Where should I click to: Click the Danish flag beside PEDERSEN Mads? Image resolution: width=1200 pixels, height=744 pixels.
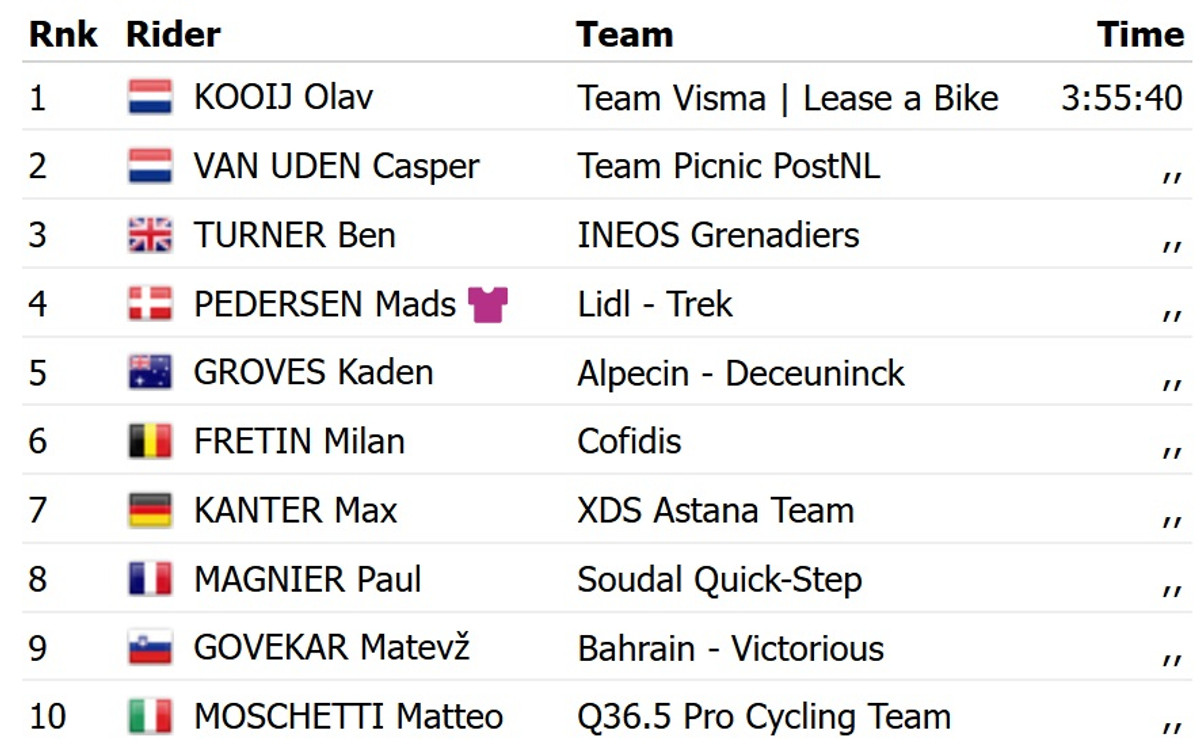pyautogui.click(x=150, y=304)
